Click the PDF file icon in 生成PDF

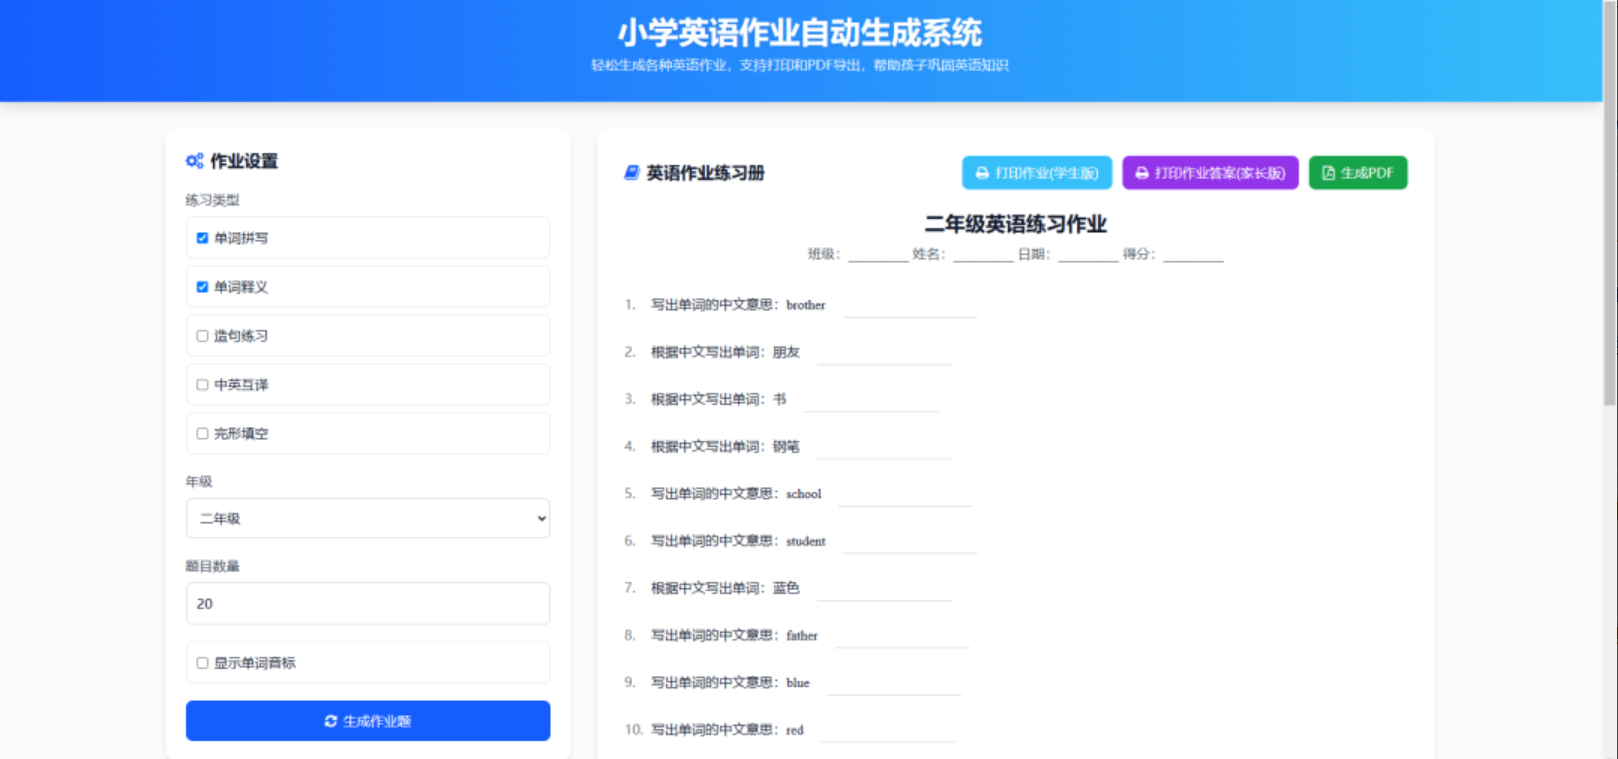[1328, 173]
